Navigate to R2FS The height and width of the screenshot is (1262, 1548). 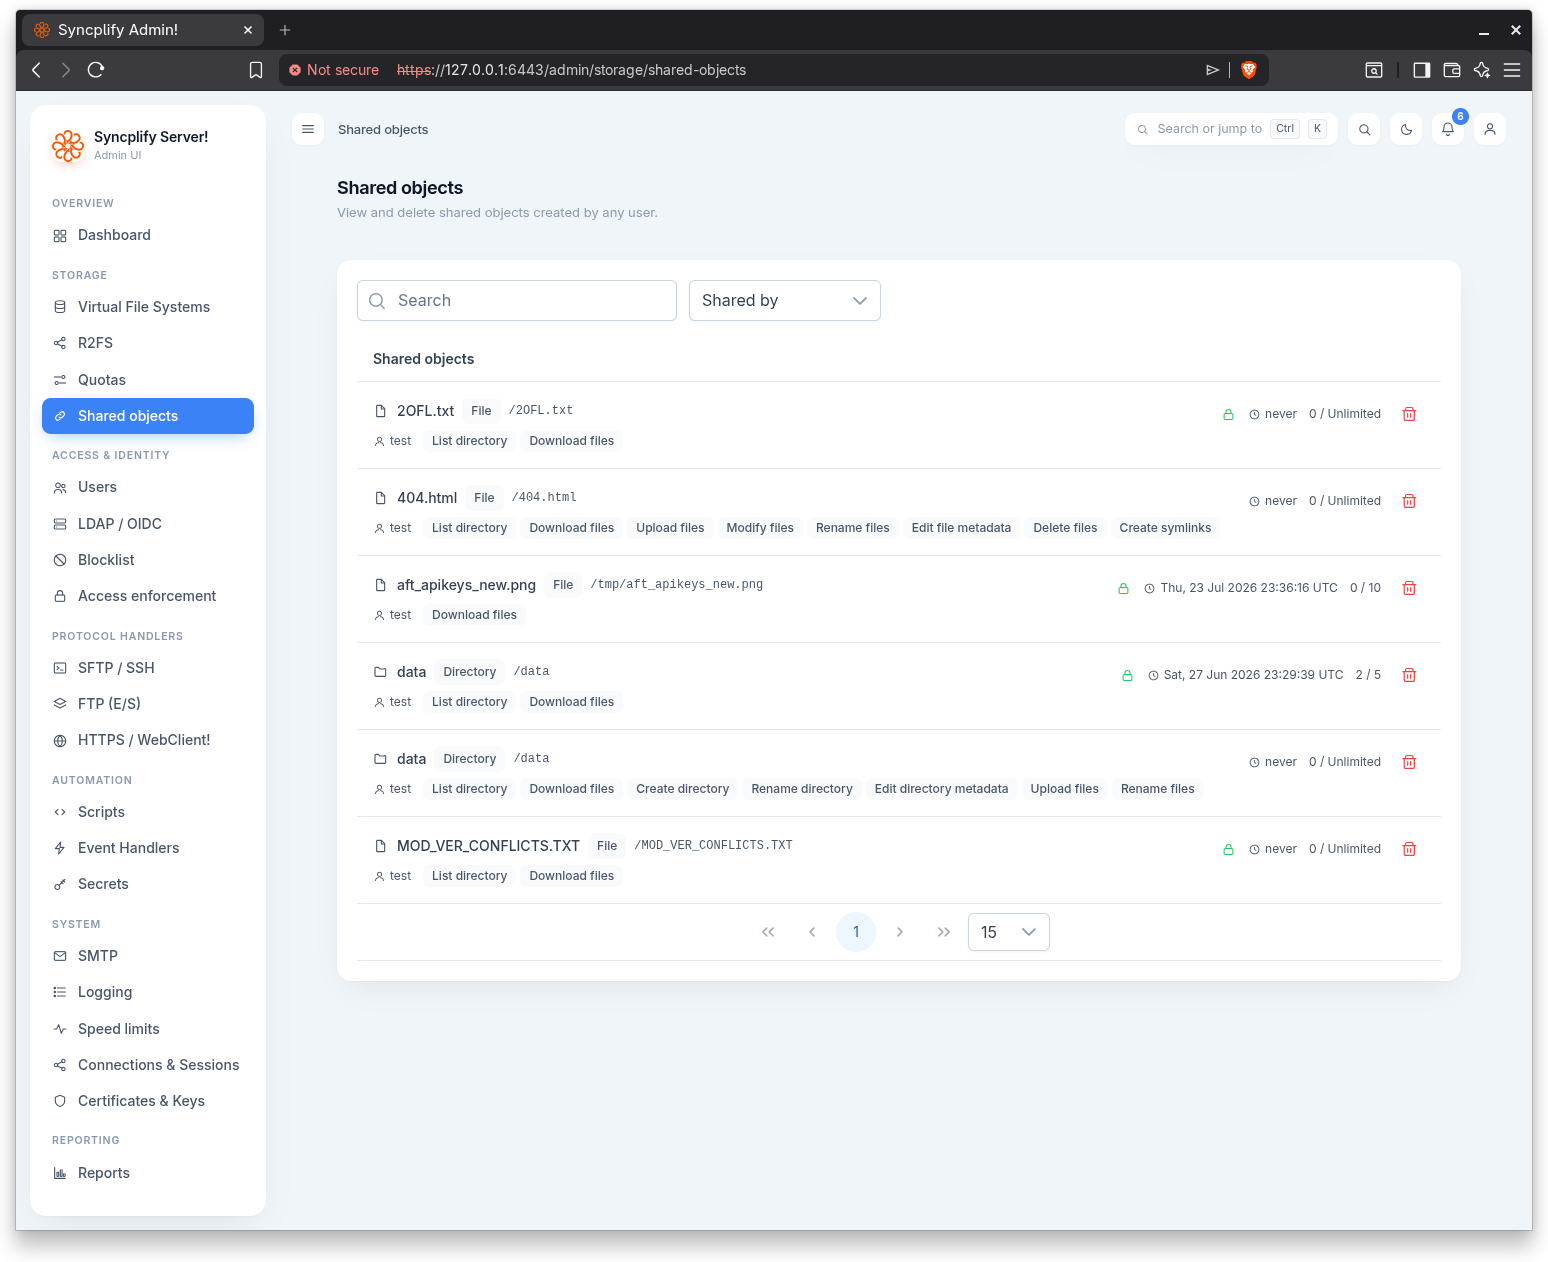(148, 343)
